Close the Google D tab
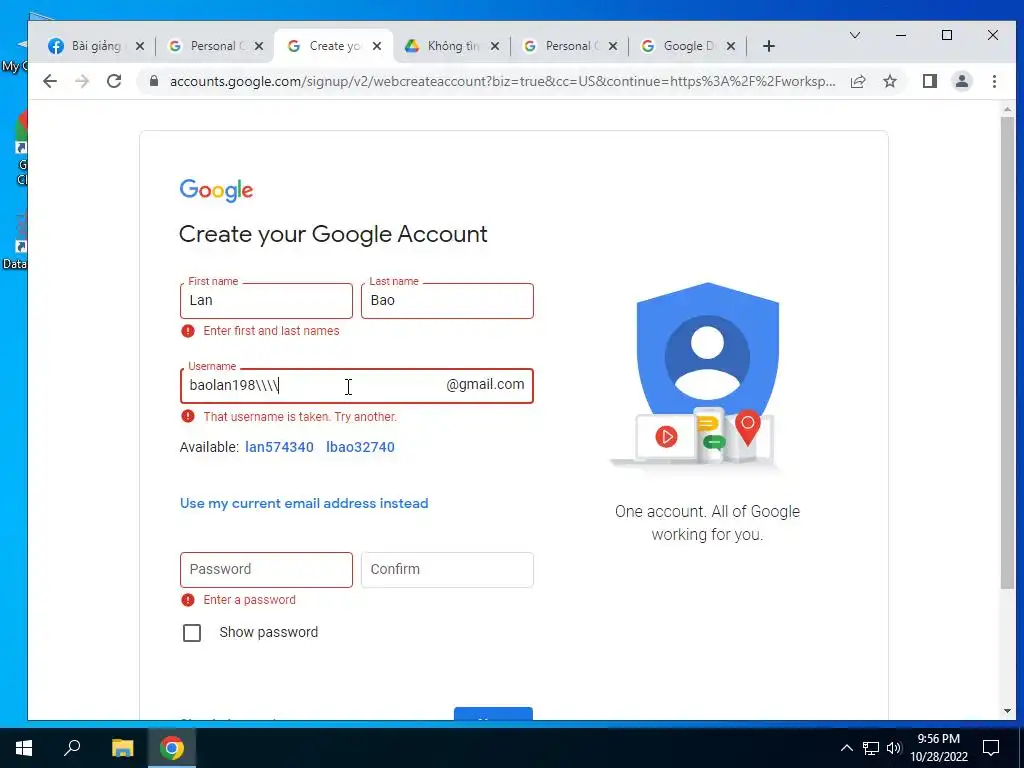Screen dimensions: 1024x768 [731, 46]
